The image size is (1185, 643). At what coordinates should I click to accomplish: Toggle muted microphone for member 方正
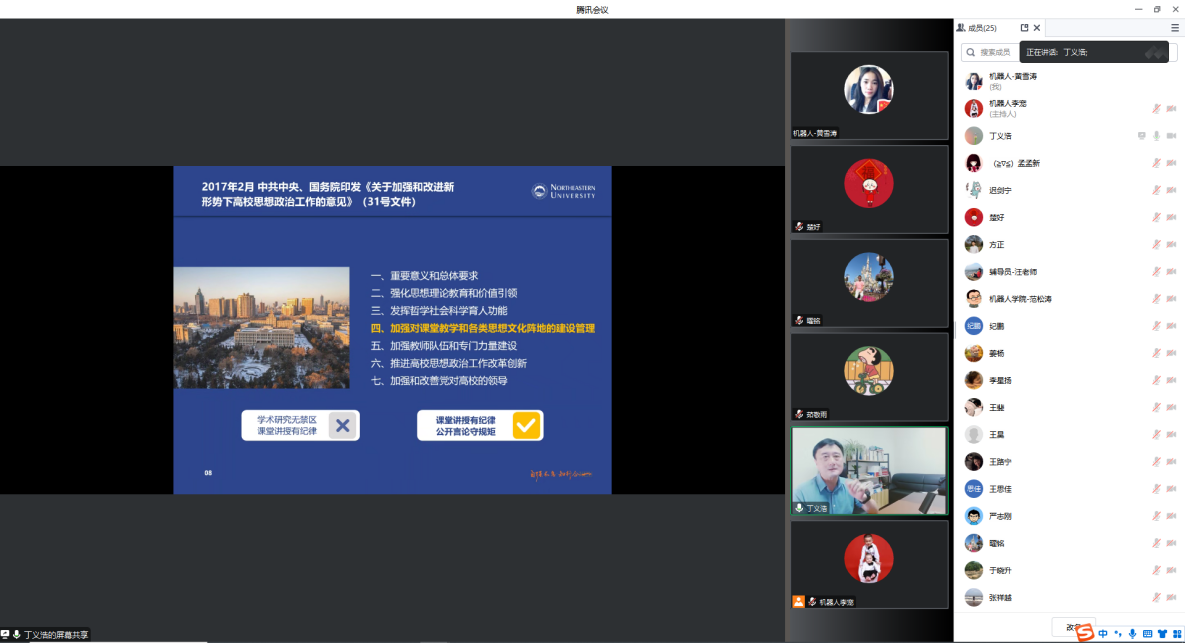1156,244
